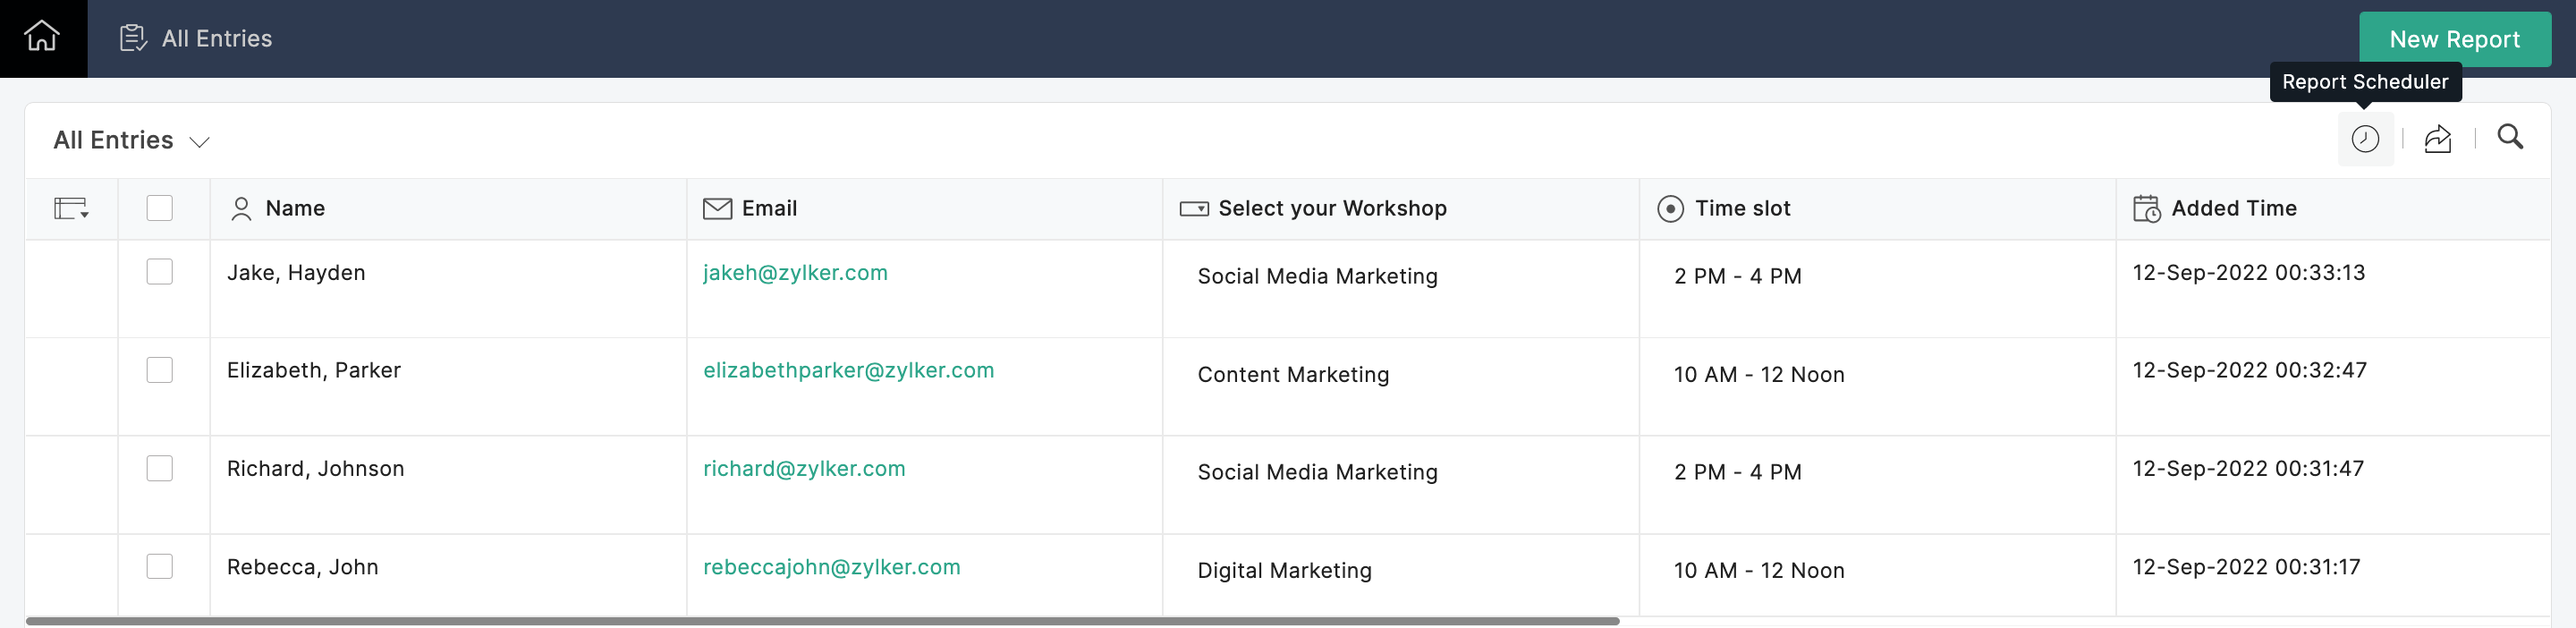Open the elizabethparker@zylker.com email link

click(848, 371)
